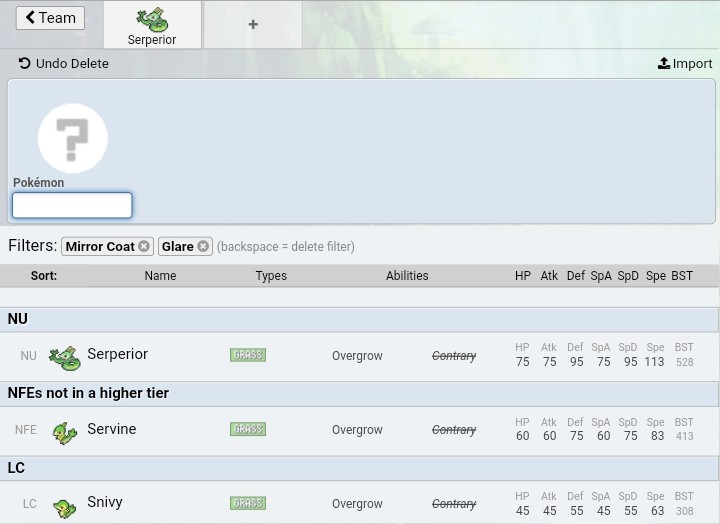Image resolution: width=720 pixels, height=524 pixels.
Task: Click struck-through Contrary in Servine's row
Action: click(454, 430)
